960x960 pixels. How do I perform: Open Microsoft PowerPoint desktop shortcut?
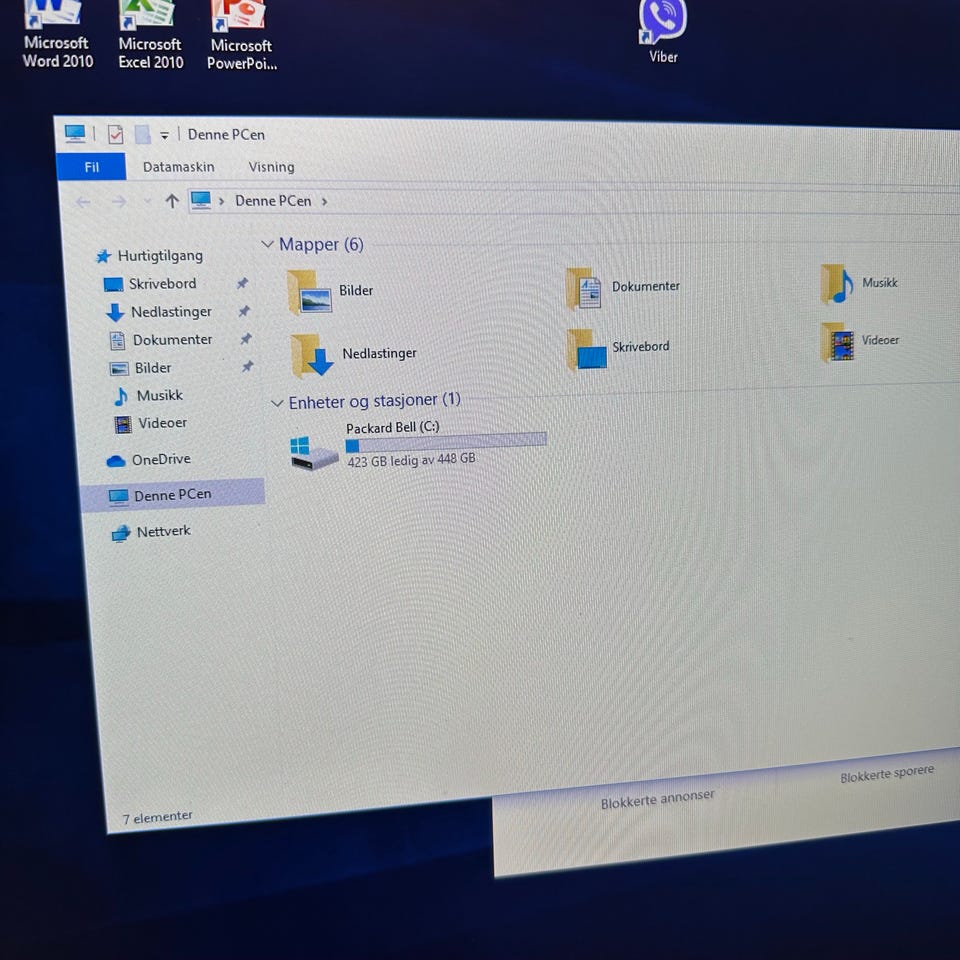(x=241, y=36)
